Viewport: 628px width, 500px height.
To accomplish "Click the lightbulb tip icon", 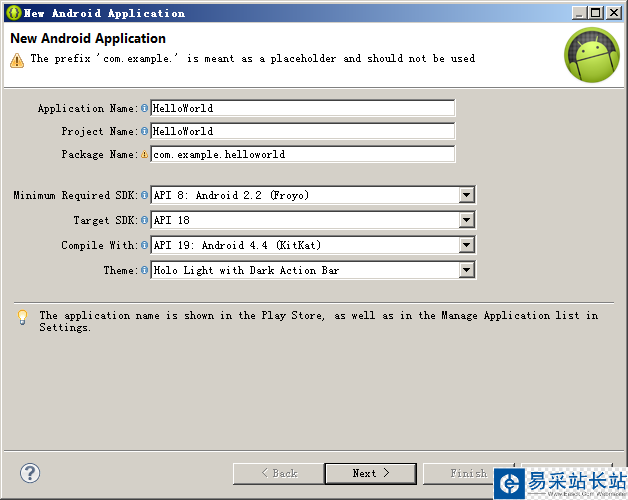I will [x=22, y=318].
